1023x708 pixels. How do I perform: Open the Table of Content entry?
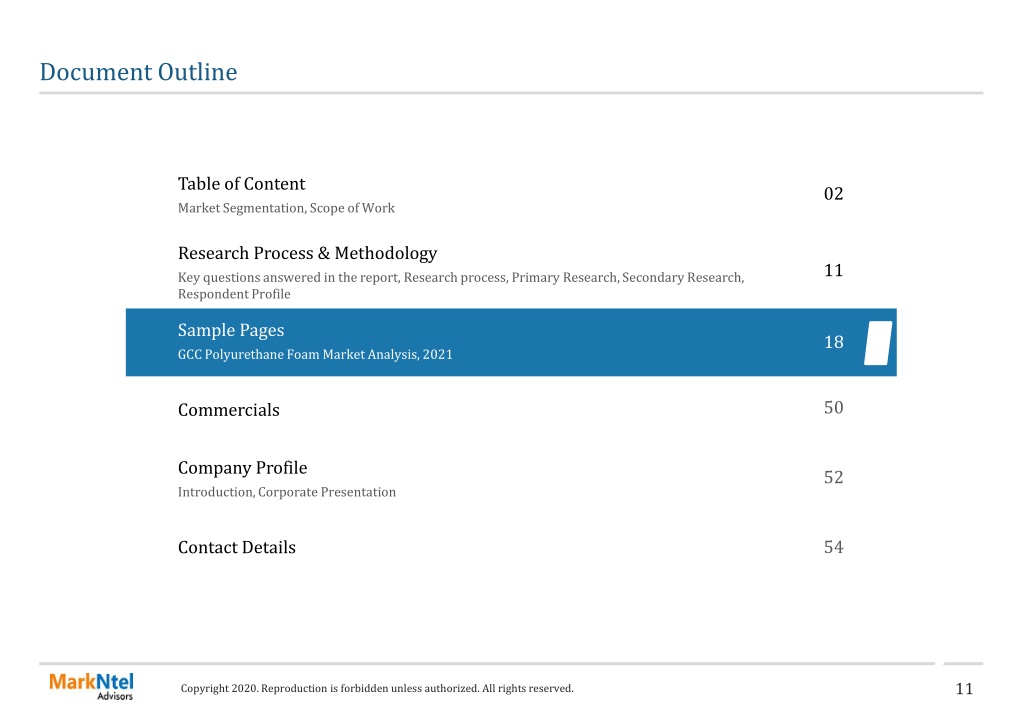pyautogui.click(x=241, y=184)
